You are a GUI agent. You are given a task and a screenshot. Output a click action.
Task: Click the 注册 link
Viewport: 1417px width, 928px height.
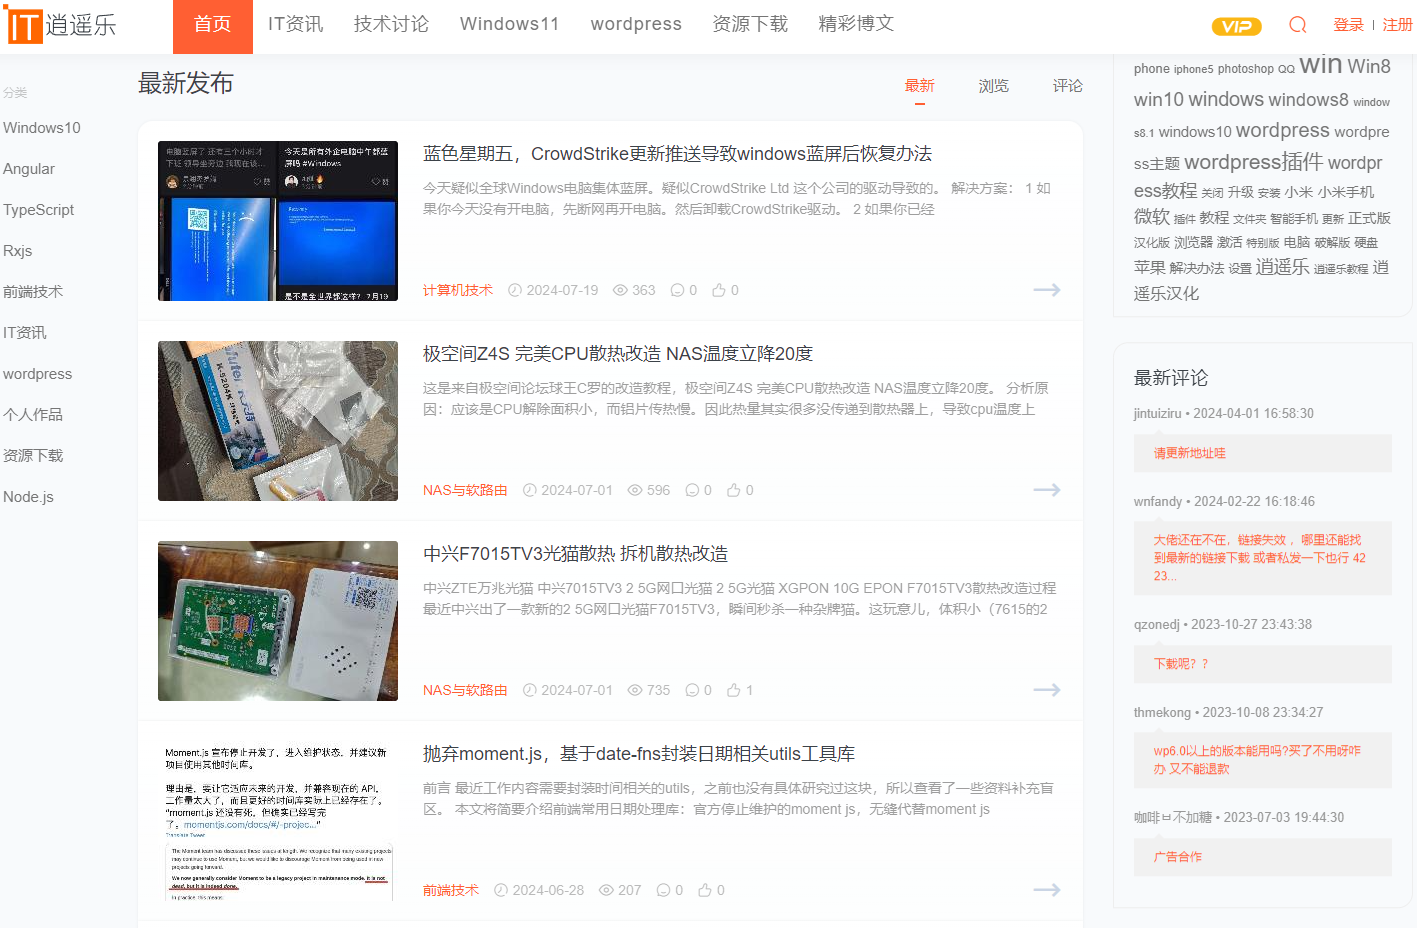(1397, 25)
